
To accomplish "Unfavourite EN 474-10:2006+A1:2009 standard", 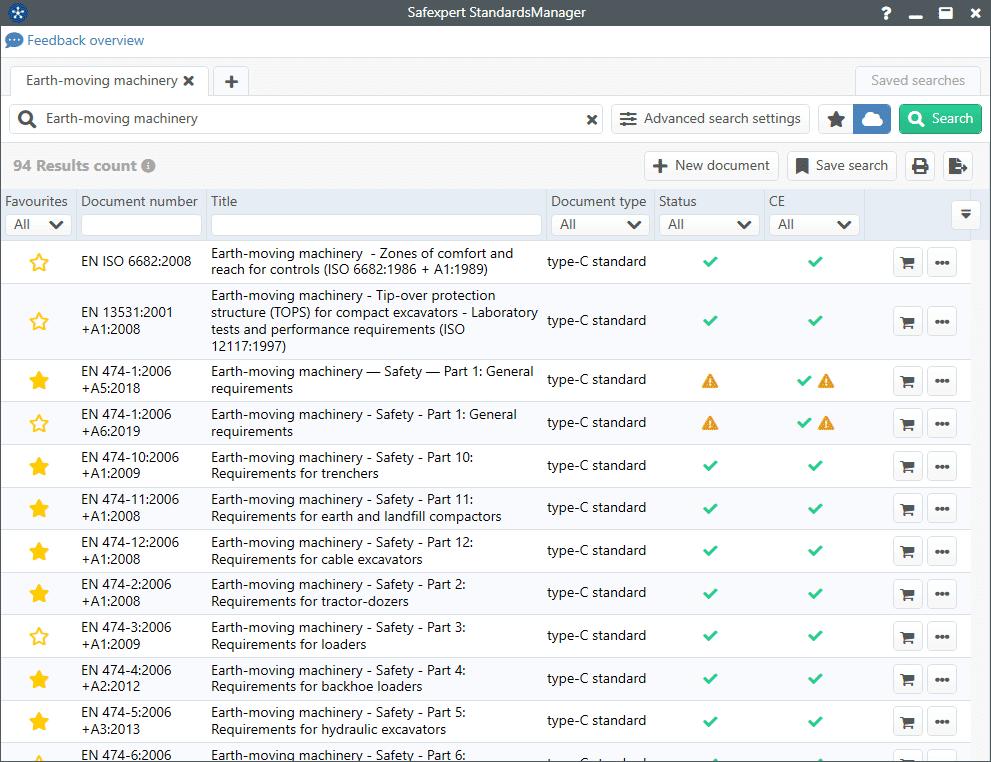I will 39,466.
